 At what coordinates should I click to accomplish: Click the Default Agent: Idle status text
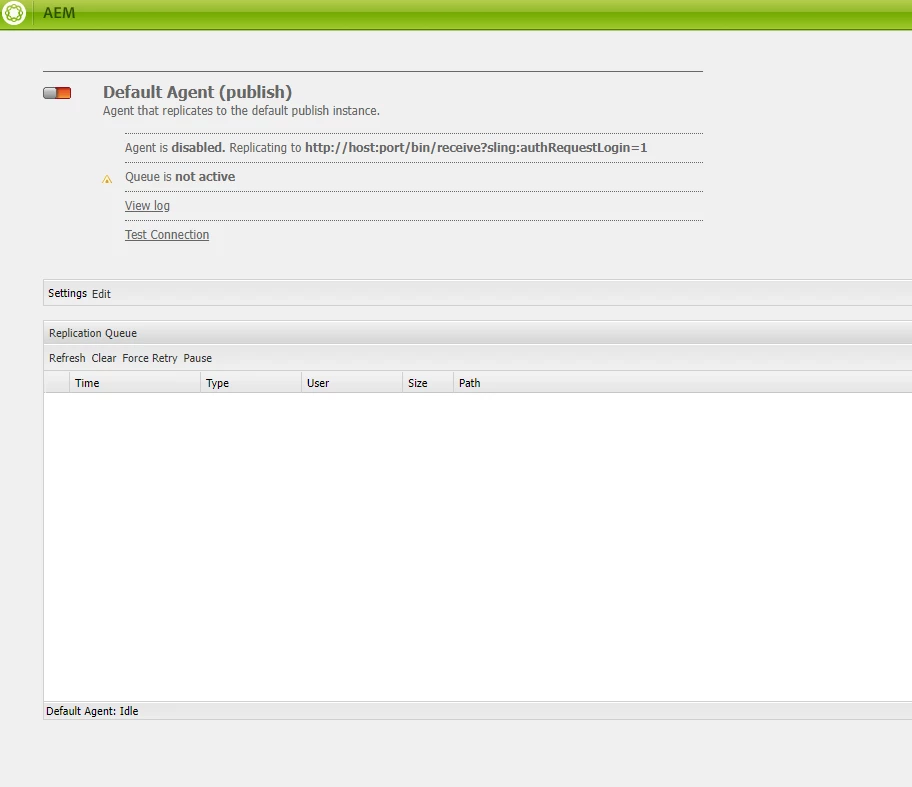(92, 711)
